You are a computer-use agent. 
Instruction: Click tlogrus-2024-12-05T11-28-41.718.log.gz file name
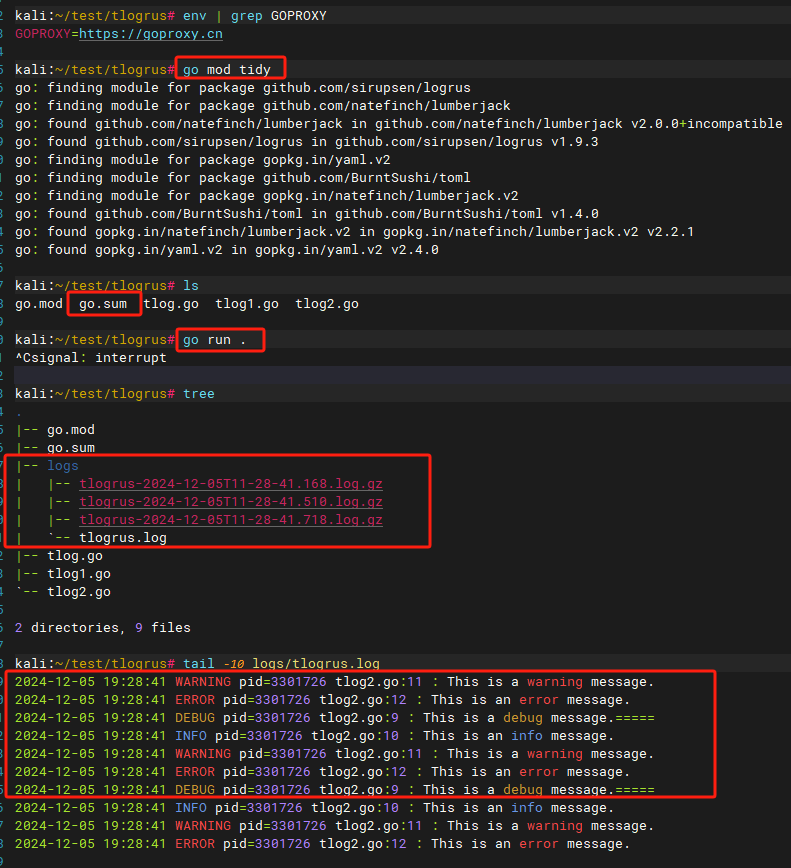(x=231, y=520)
